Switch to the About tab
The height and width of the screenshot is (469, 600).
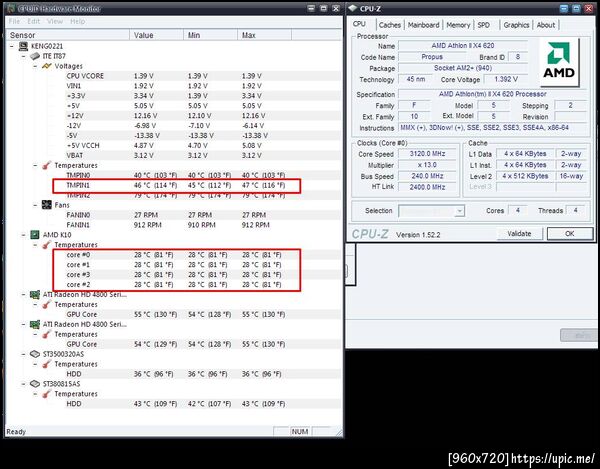tap(546, 25)
